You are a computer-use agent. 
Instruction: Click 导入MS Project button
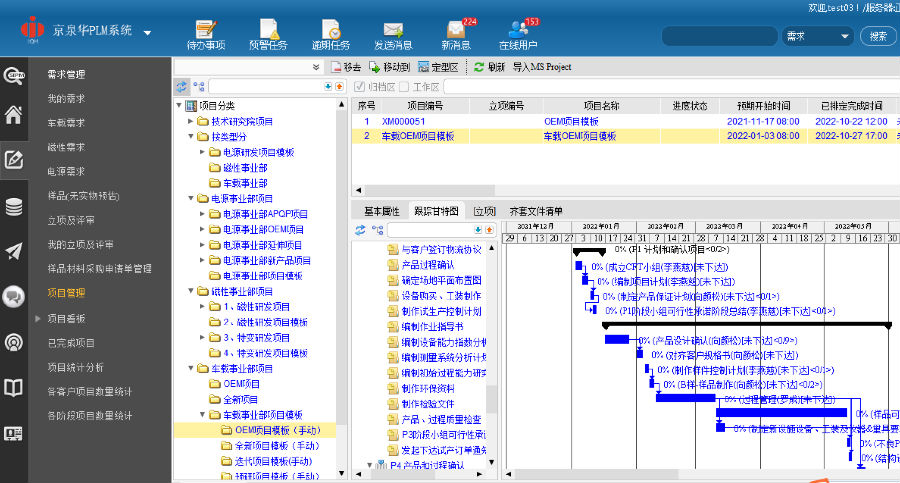pyautogui.click(x=542, y=67)
